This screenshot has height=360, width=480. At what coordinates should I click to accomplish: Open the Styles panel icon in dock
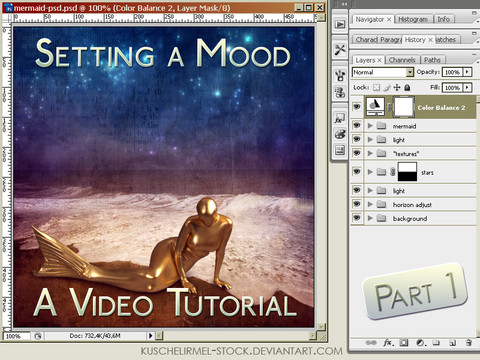(340, 118)
